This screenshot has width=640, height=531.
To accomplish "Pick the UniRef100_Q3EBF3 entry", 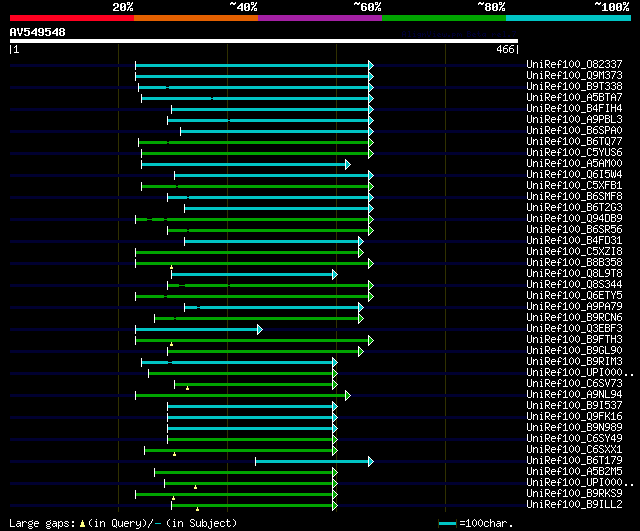I will [x=574, y=329].
